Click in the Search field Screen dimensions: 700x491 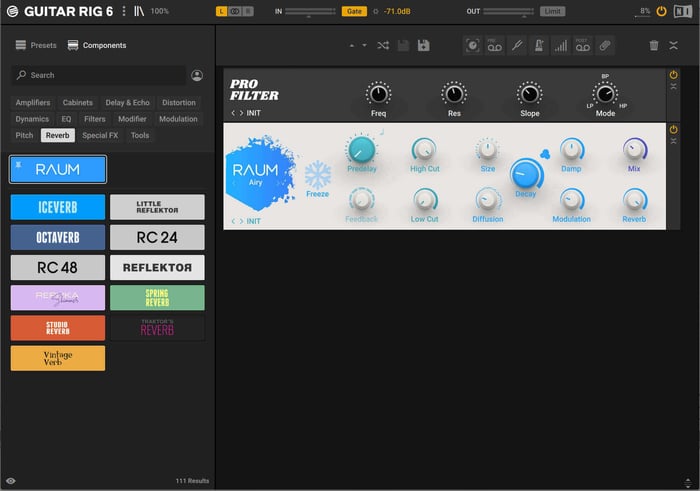click(x=98, y=75)
